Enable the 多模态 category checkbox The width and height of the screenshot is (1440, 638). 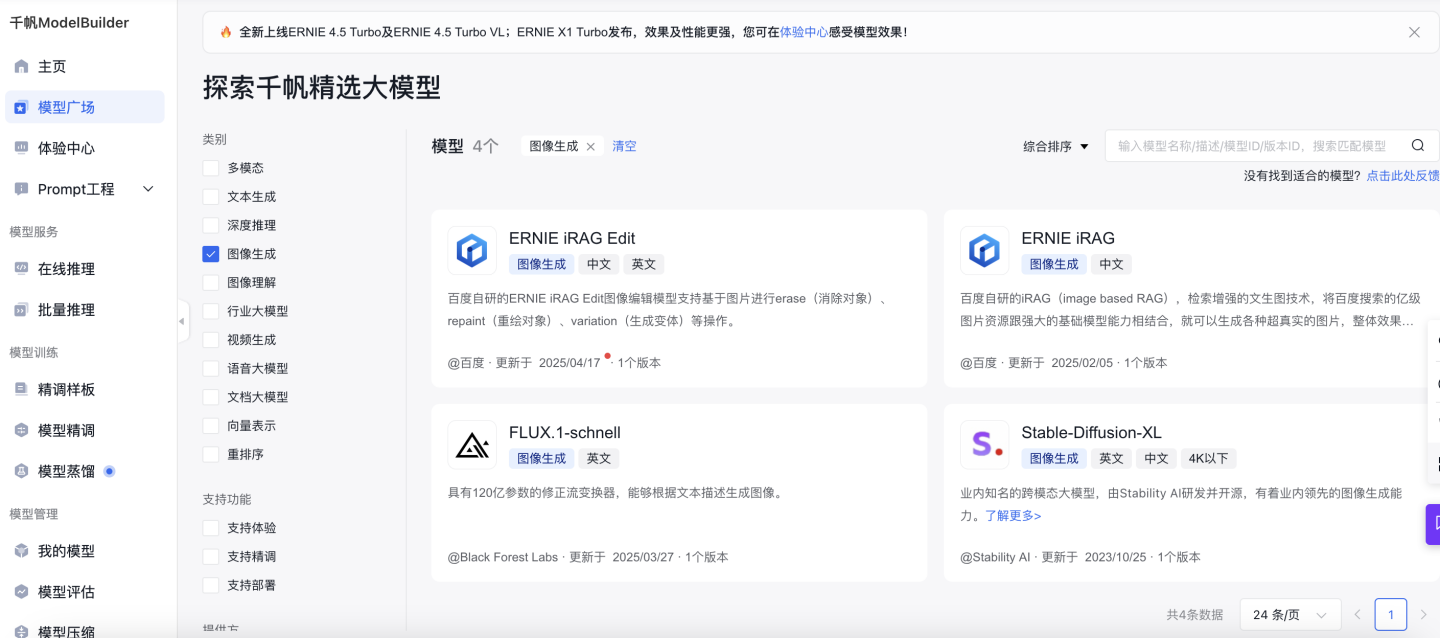(x=210, y=168)
